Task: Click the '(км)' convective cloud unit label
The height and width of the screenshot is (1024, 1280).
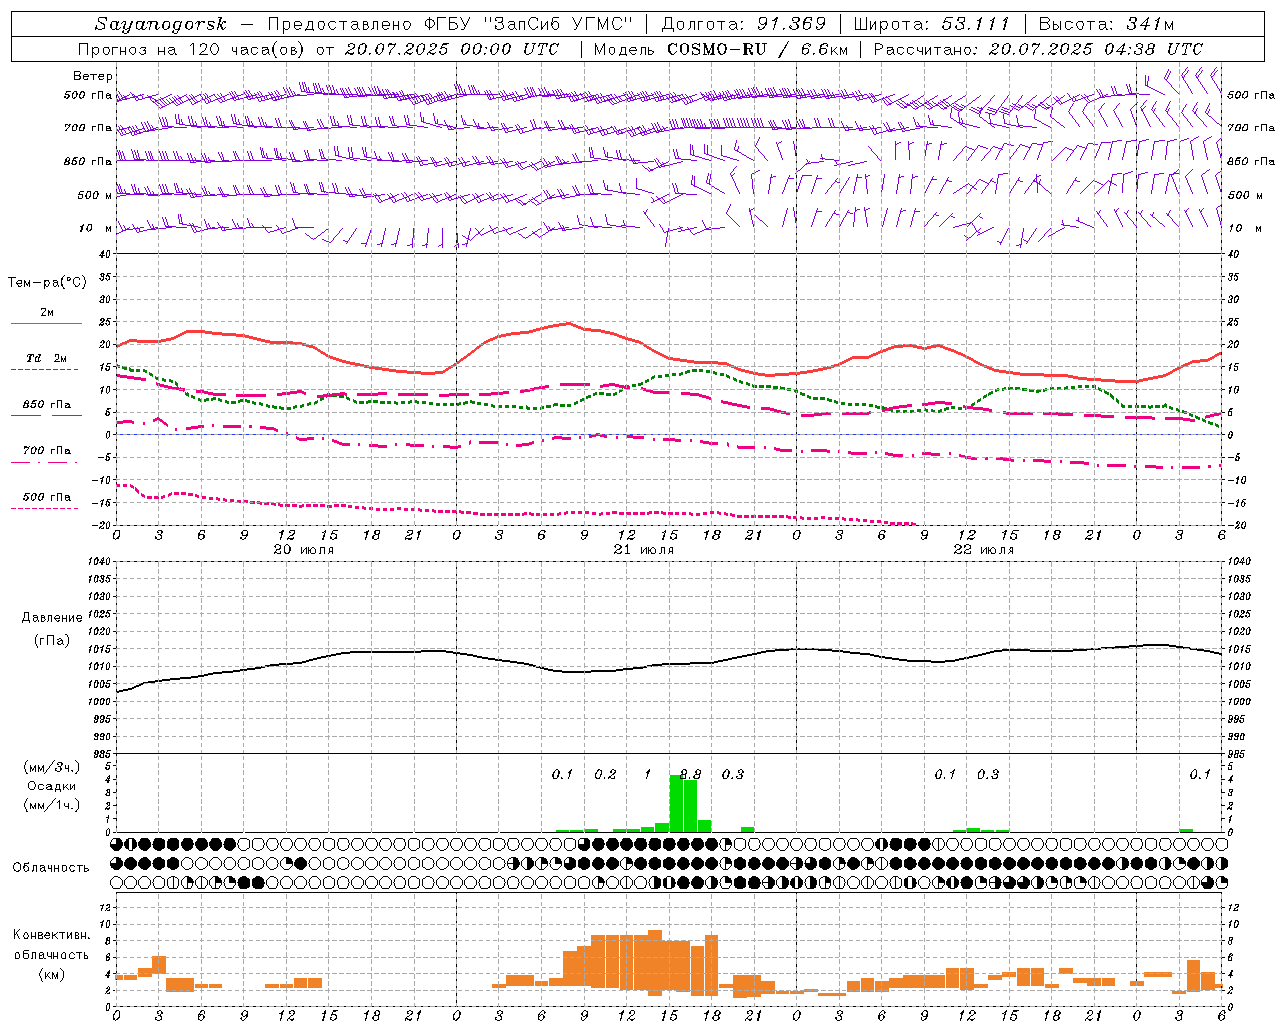Action: (x=52, y=974)
